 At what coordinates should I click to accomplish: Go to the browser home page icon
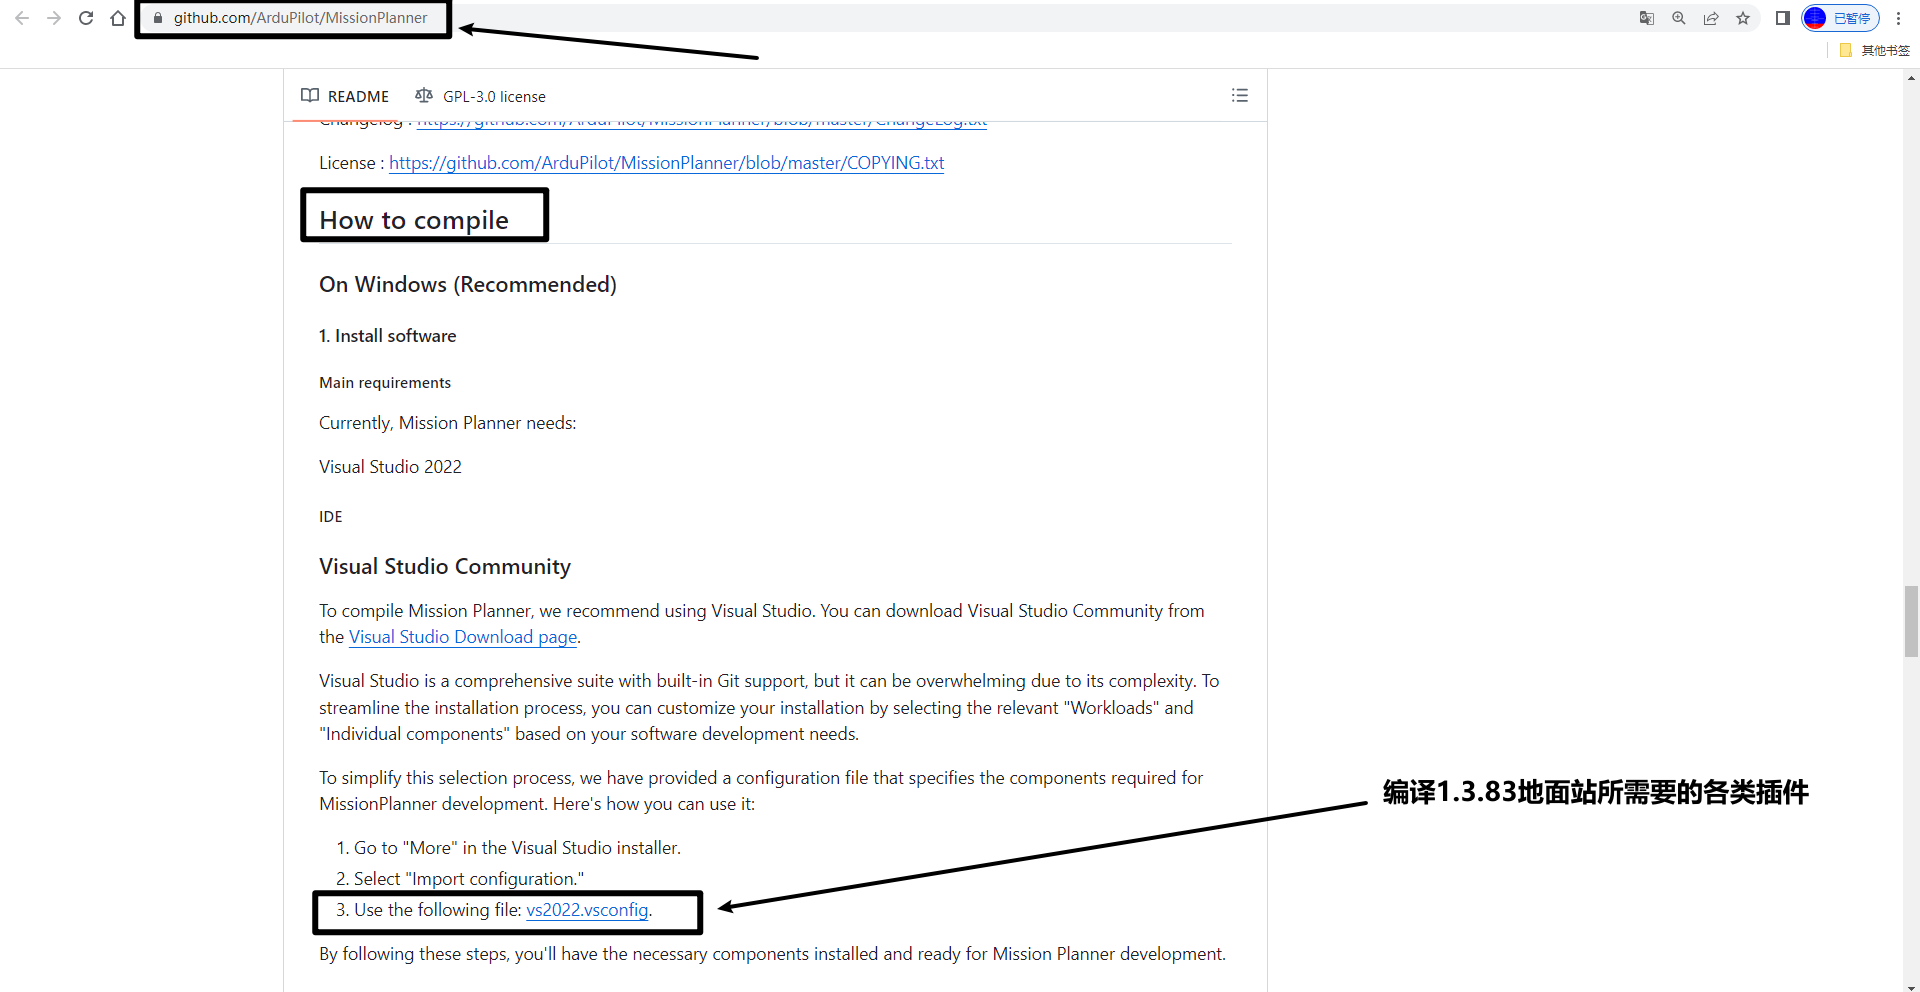click(118, 18)
